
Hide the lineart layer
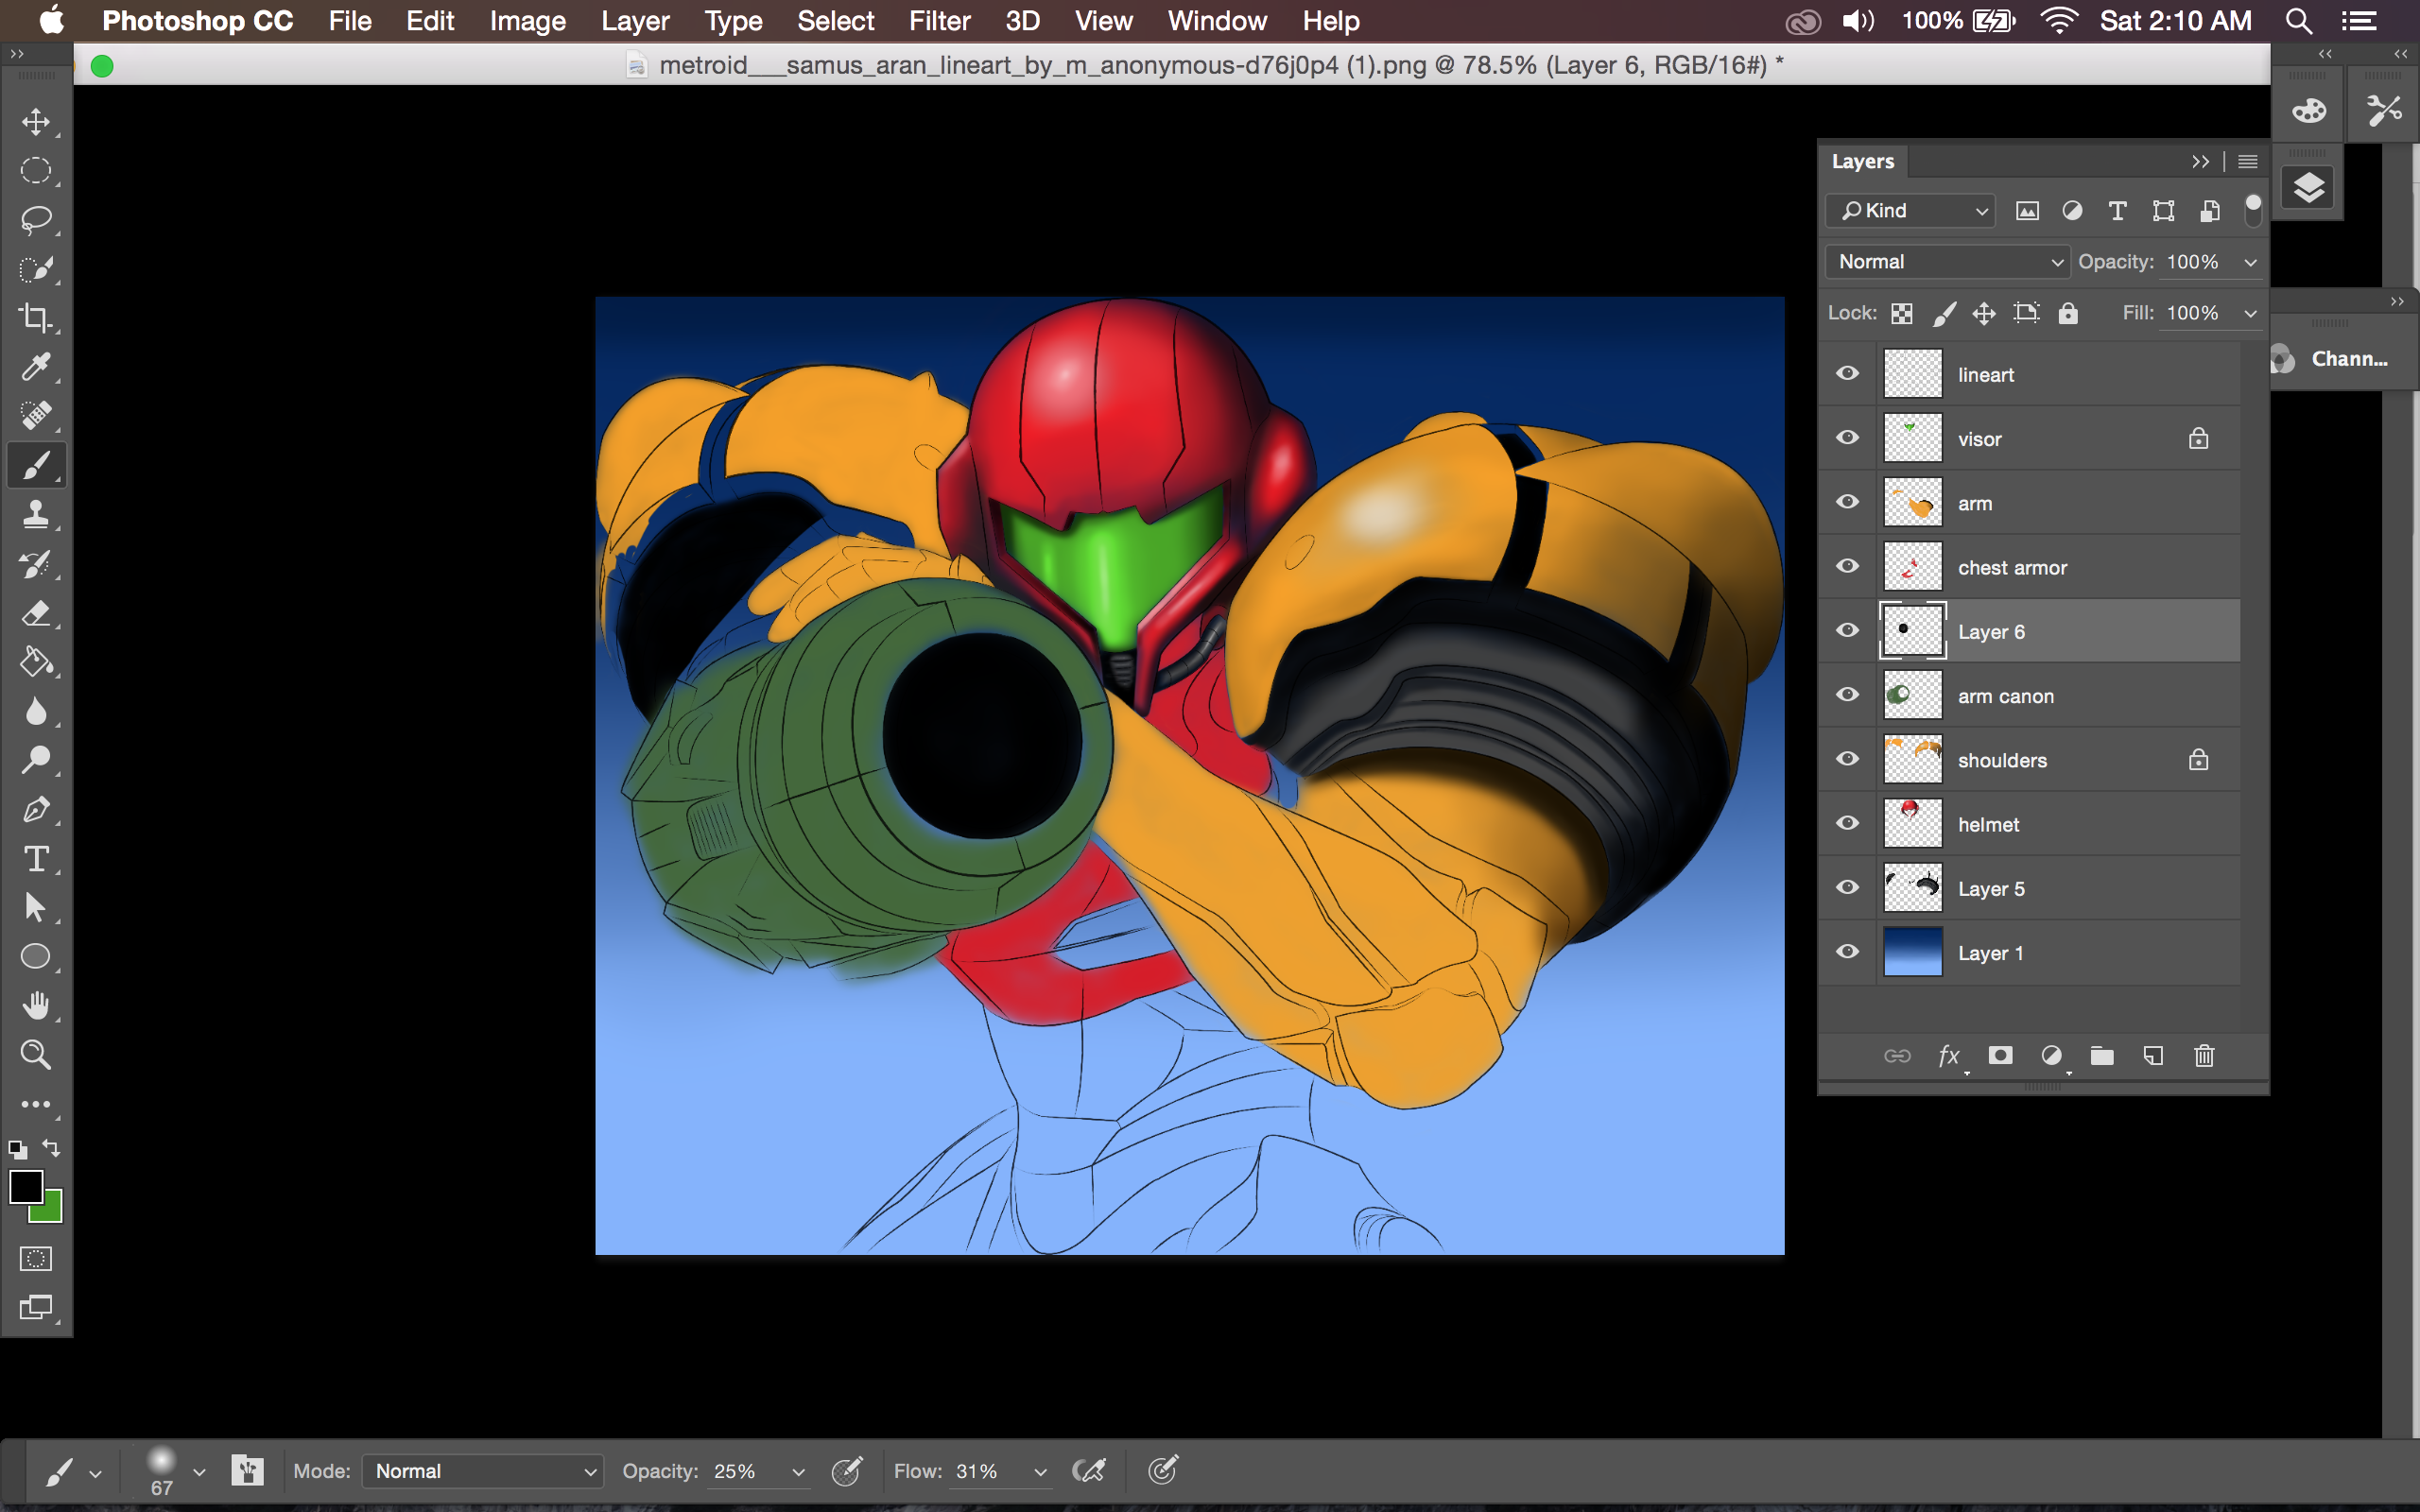pyautogui.click(x=1847, y=373)
